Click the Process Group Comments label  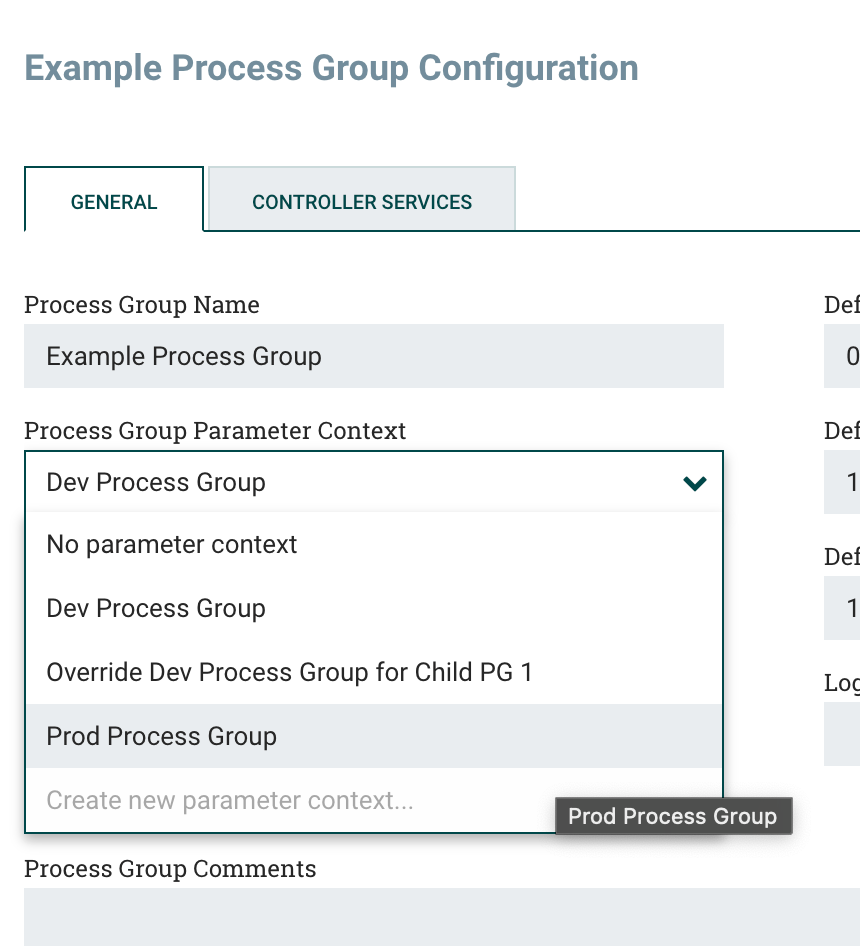tap(170, 869)
